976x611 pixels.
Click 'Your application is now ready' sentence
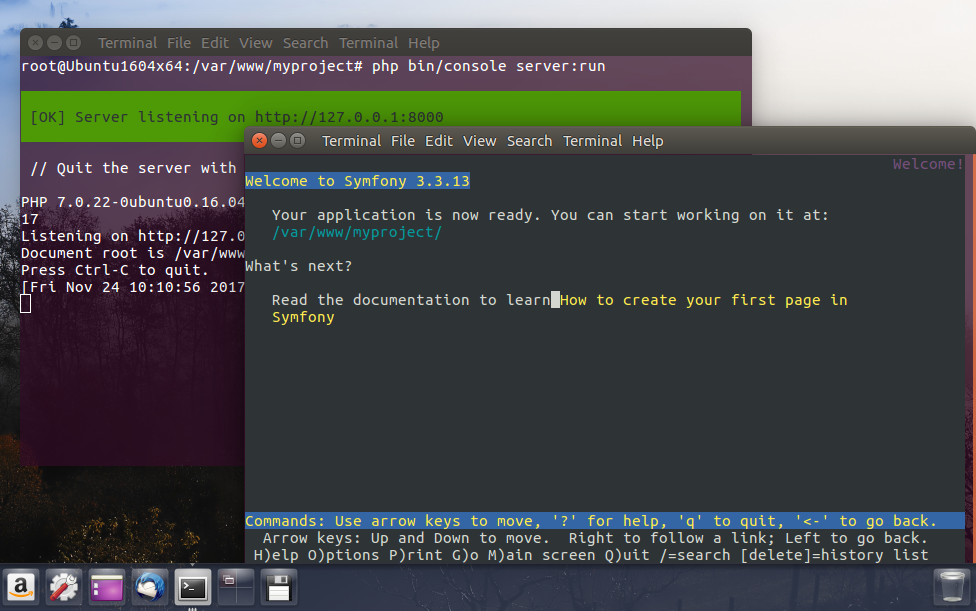pyautogui.click(x=550, y=215)
